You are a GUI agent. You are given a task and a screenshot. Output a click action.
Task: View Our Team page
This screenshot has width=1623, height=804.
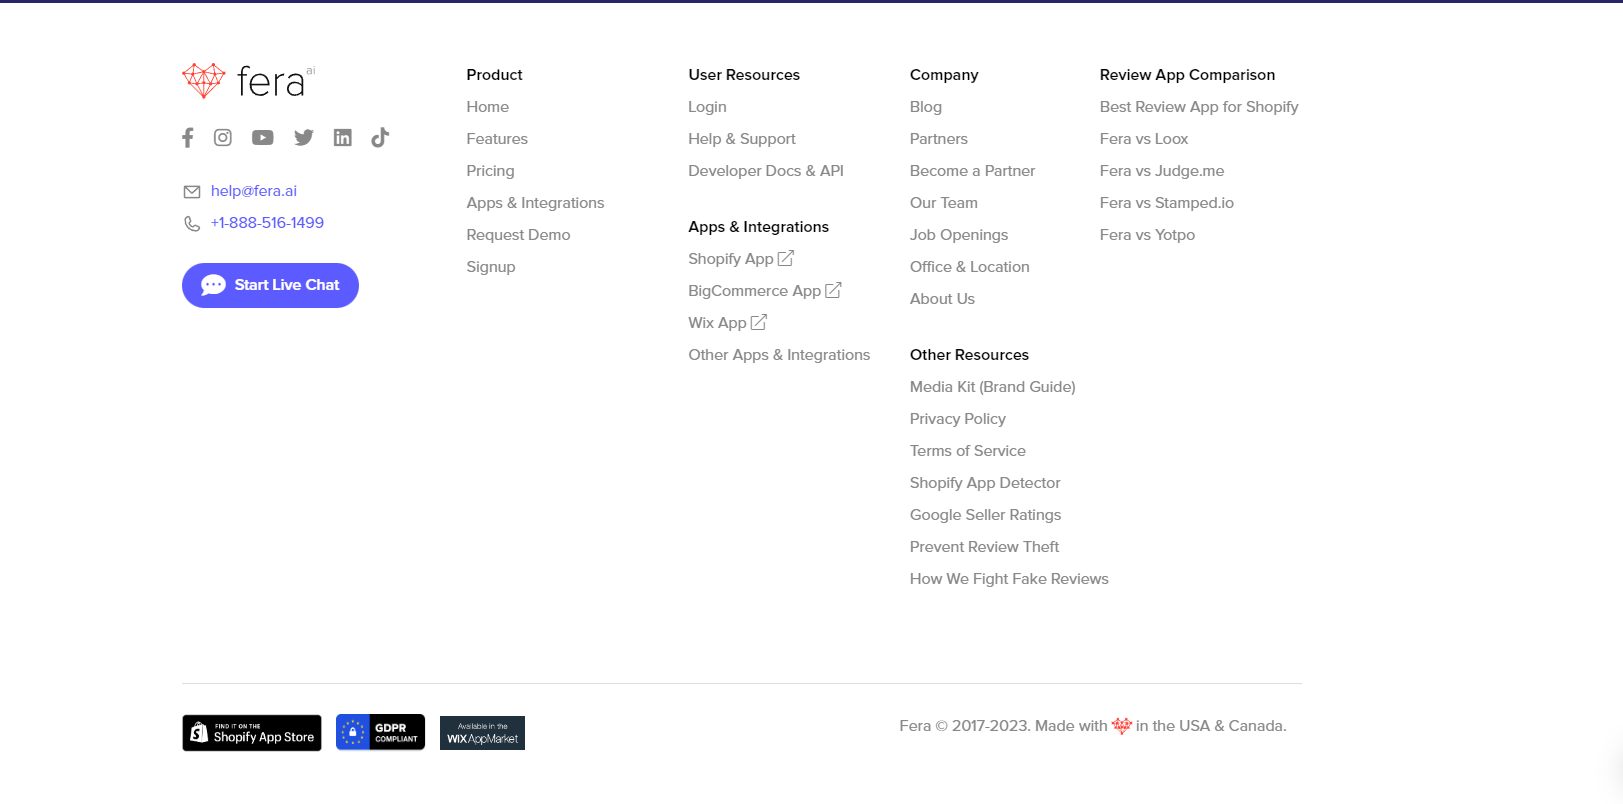point(944,203)
